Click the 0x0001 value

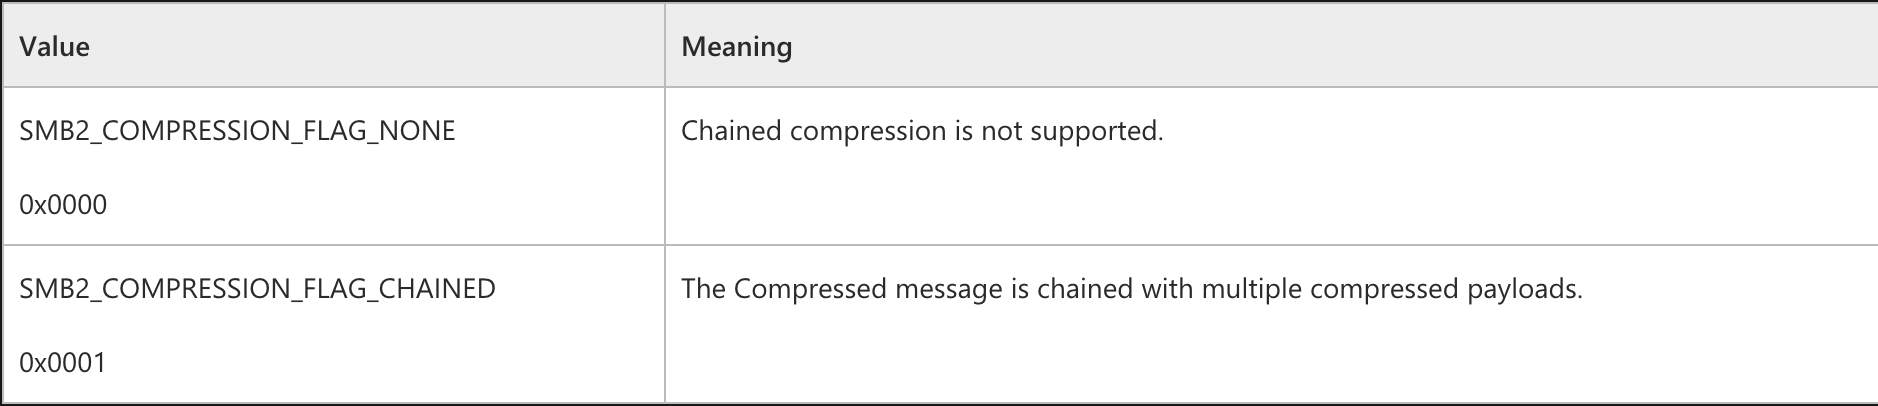(63, 363)
